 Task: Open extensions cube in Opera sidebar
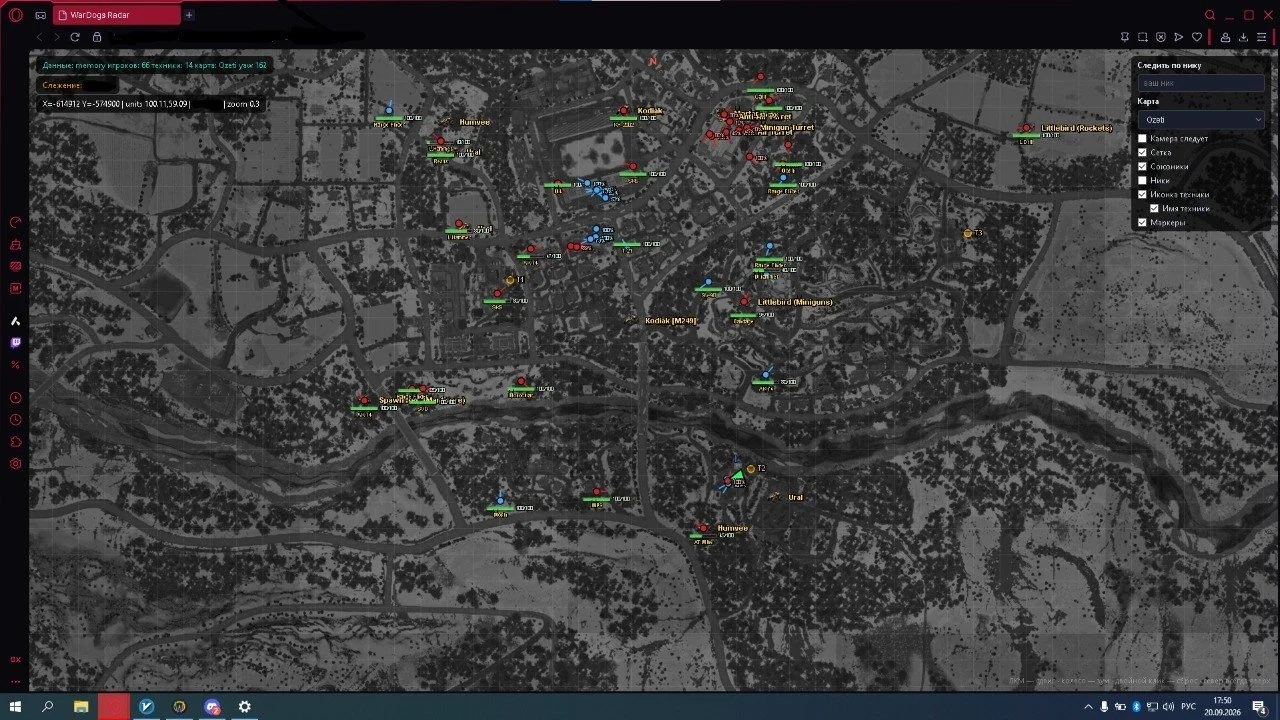15,442
